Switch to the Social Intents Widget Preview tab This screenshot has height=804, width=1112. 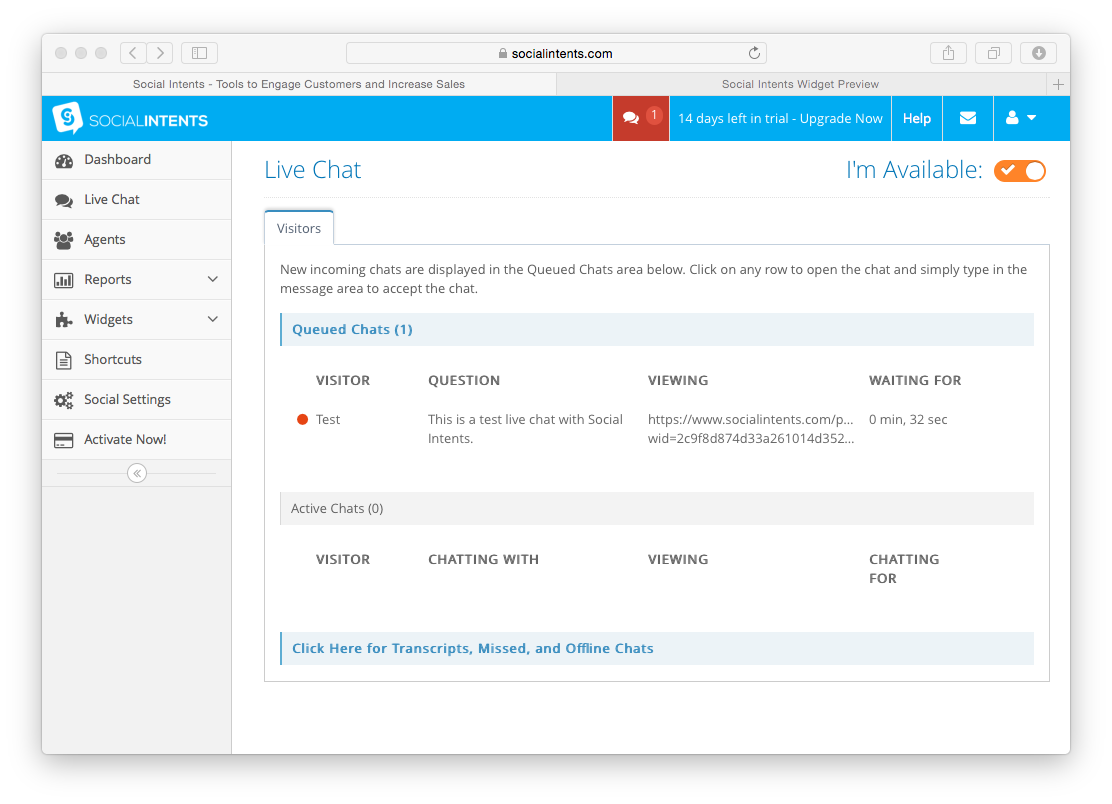[x=801, y=84]
